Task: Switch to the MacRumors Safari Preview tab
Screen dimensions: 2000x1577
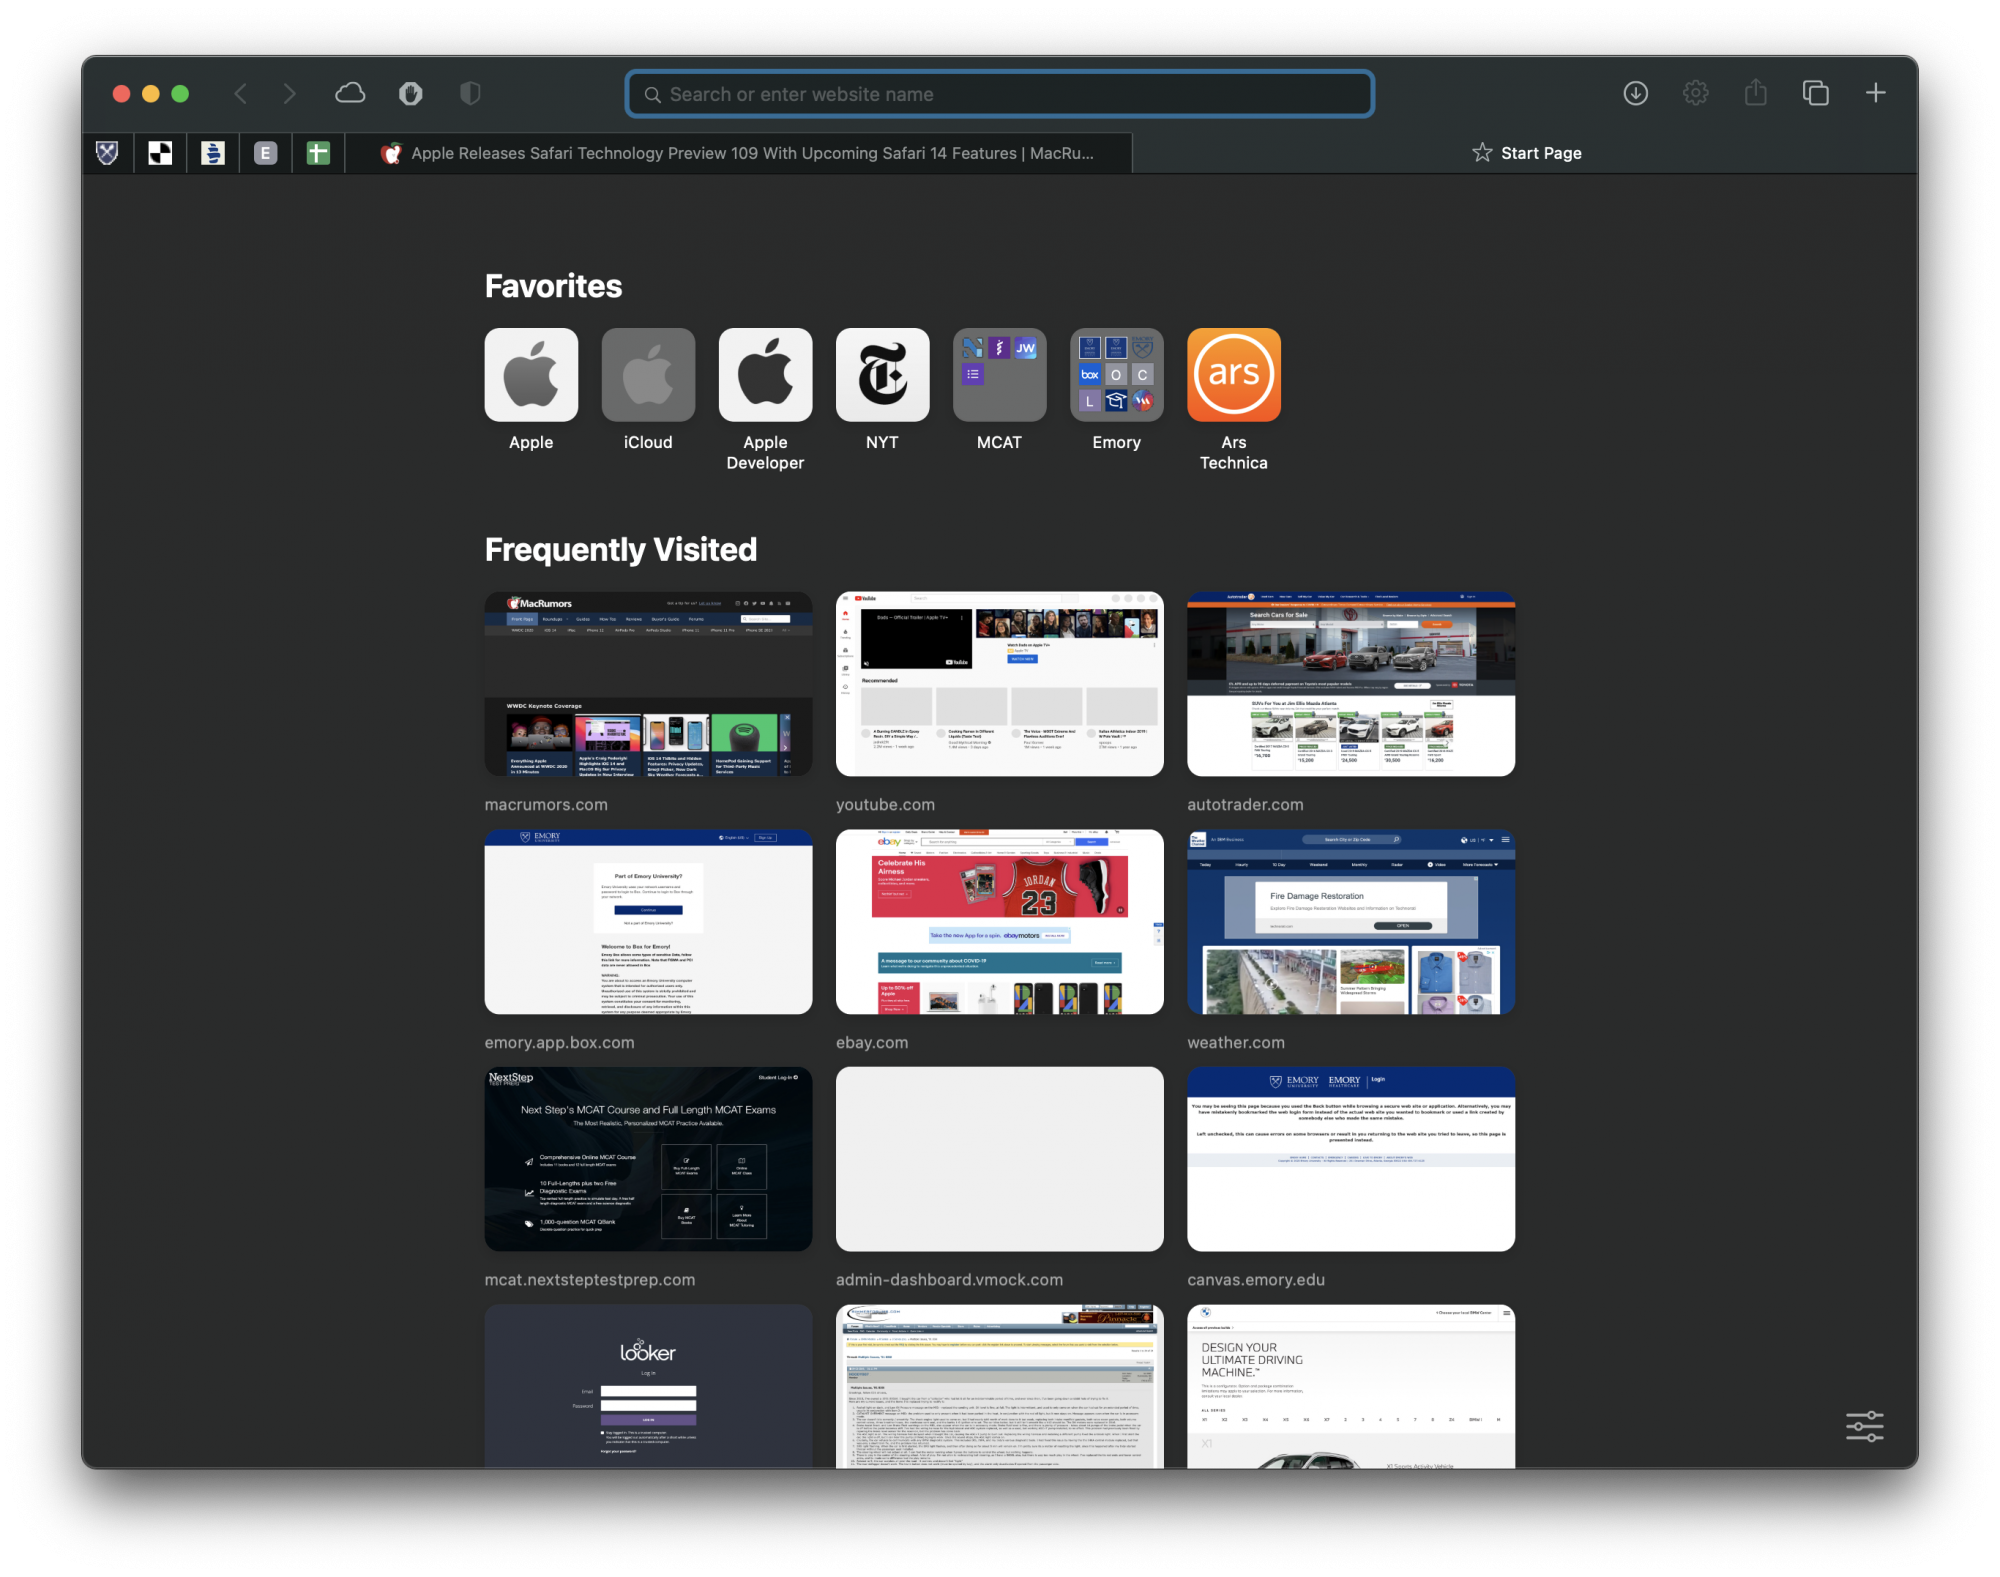Action: pos(740,153)
